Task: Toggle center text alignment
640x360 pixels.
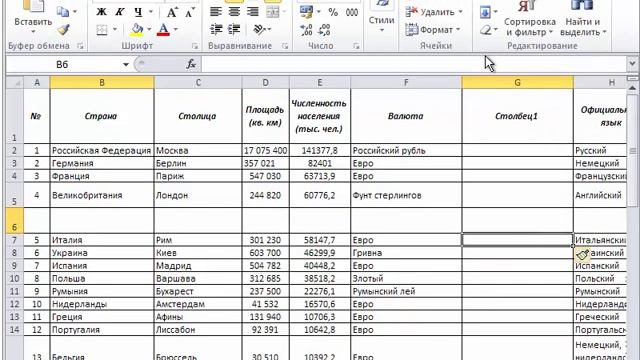Action: click(x=234, y=12)
